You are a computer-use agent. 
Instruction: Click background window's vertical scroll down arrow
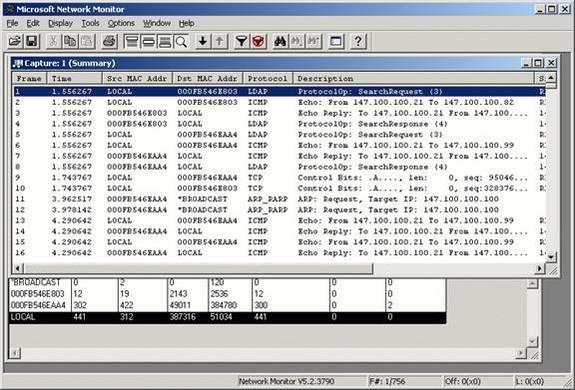pos(532,342)
